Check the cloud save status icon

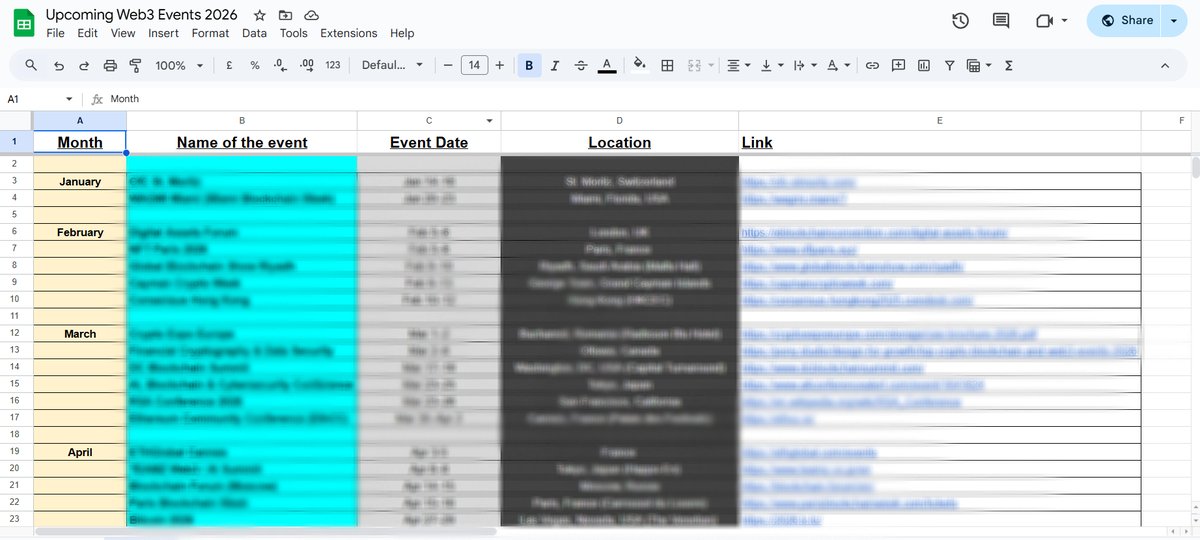[x=312, y=16]
